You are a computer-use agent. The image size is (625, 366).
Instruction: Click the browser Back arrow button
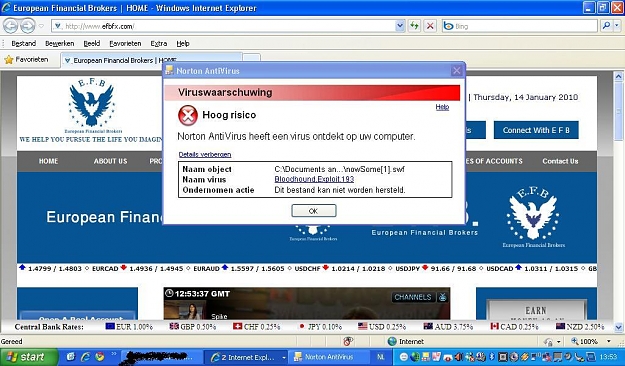pyautogui.click(x=11, y=26)
